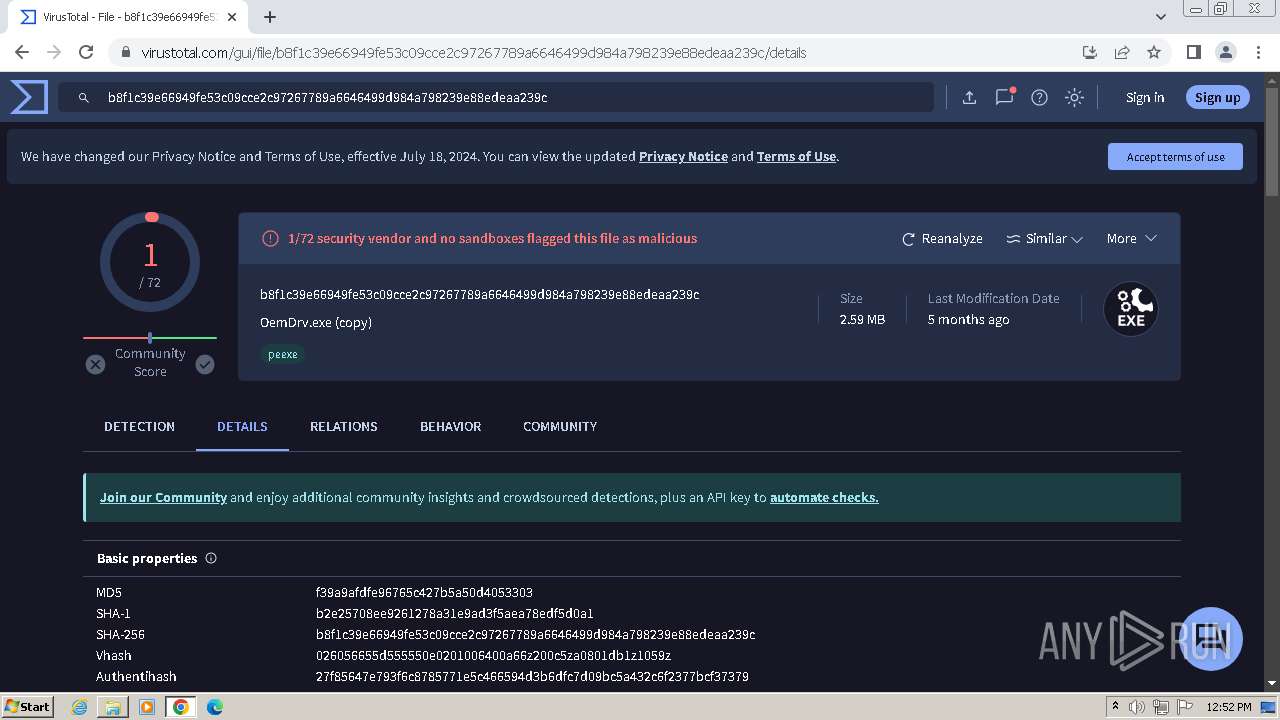Open File Explorer from the taskbar
1280x720 pixels.
(x=113, y=707)
